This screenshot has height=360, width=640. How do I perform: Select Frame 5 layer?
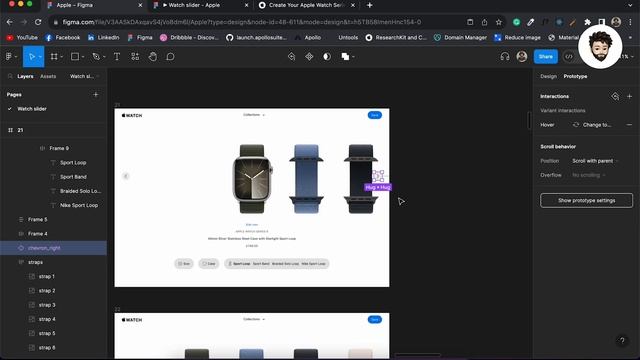(38, 220)
